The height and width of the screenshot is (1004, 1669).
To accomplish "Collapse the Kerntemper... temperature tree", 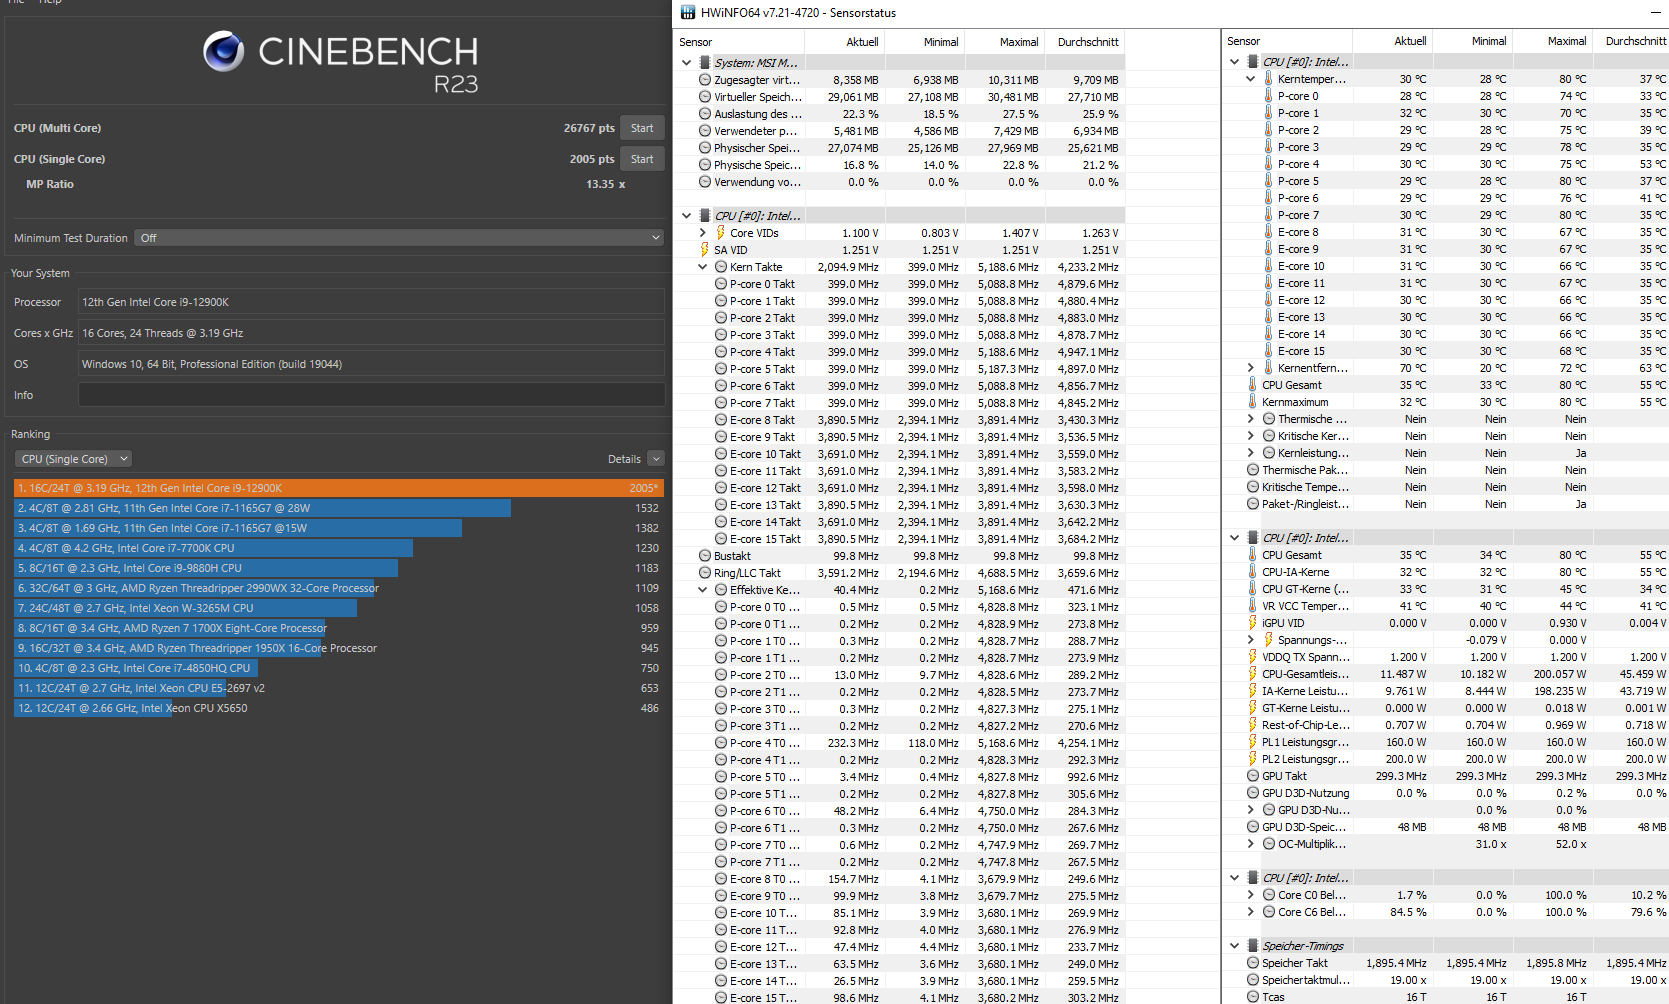I will (x=1250, y=79).
